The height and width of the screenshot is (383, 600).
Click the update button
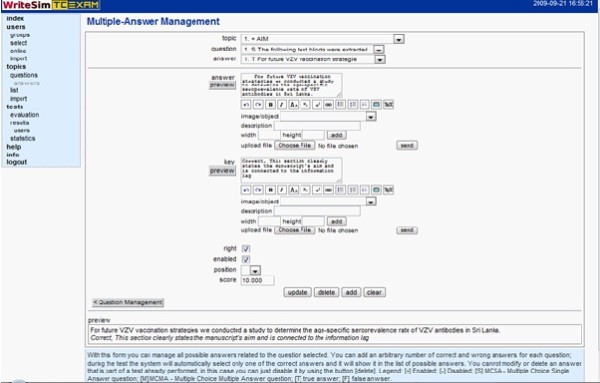pyautogui.click(x=297, y=292)
